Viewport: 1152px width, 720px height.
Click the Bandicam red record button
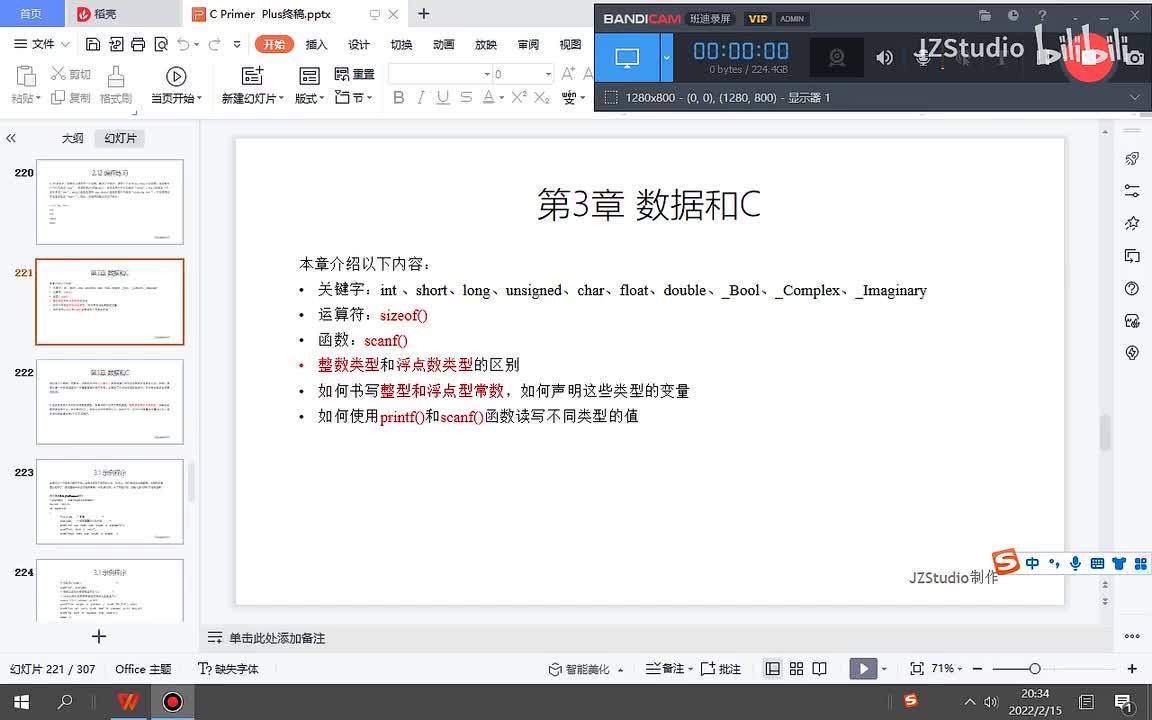pyautogui.click(x=1088, y=57)
